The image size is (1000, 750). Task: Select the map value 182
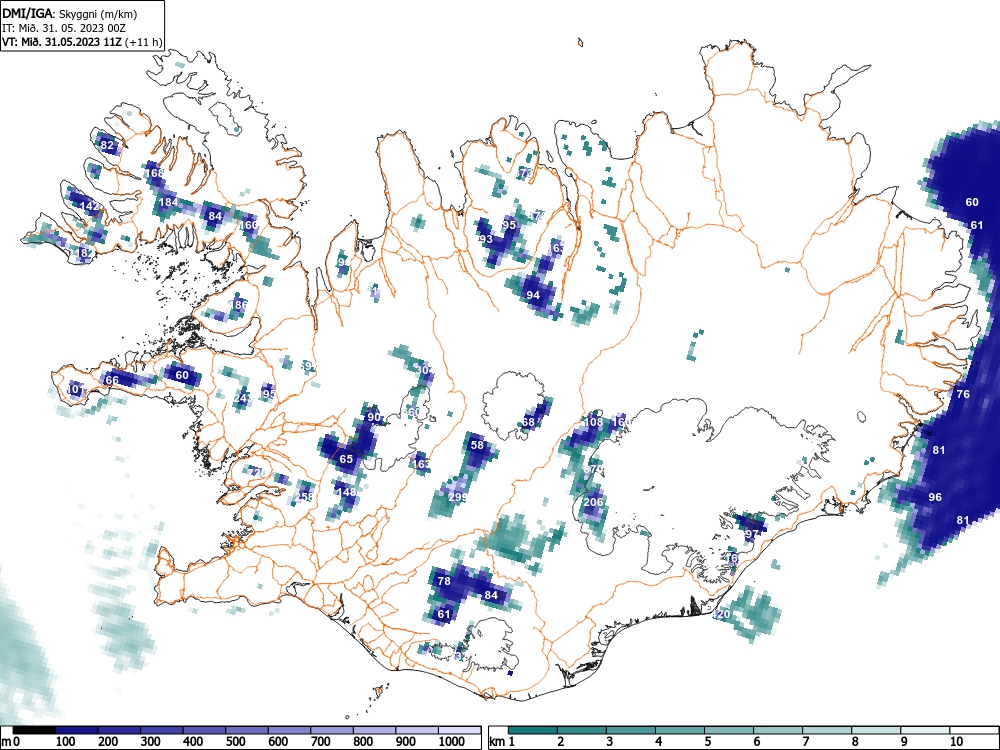pos(84,253)
